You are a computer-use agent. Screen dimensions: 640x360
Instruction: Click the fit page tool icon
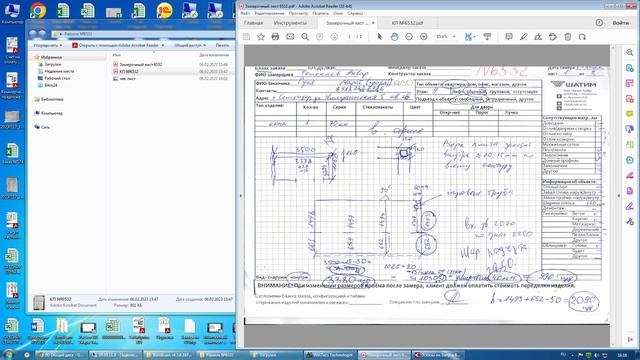click(468, 37)
